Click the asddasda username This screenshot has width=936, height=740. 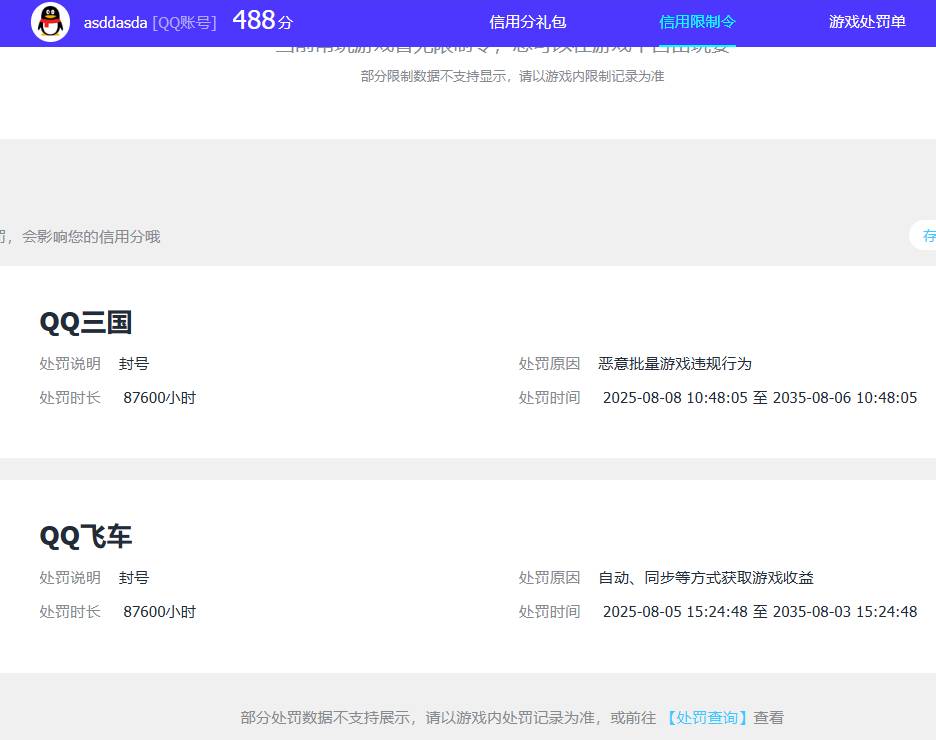pyautogui.click(x=115, y=22)
